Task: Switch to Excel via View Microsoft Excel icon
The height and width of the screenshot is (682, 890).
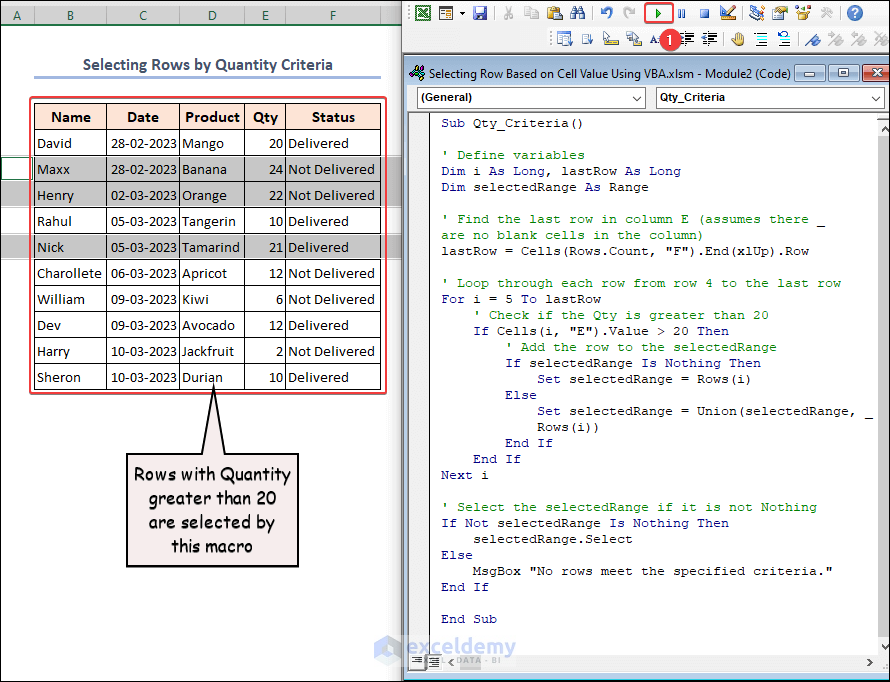Action: tap(423, 13)
